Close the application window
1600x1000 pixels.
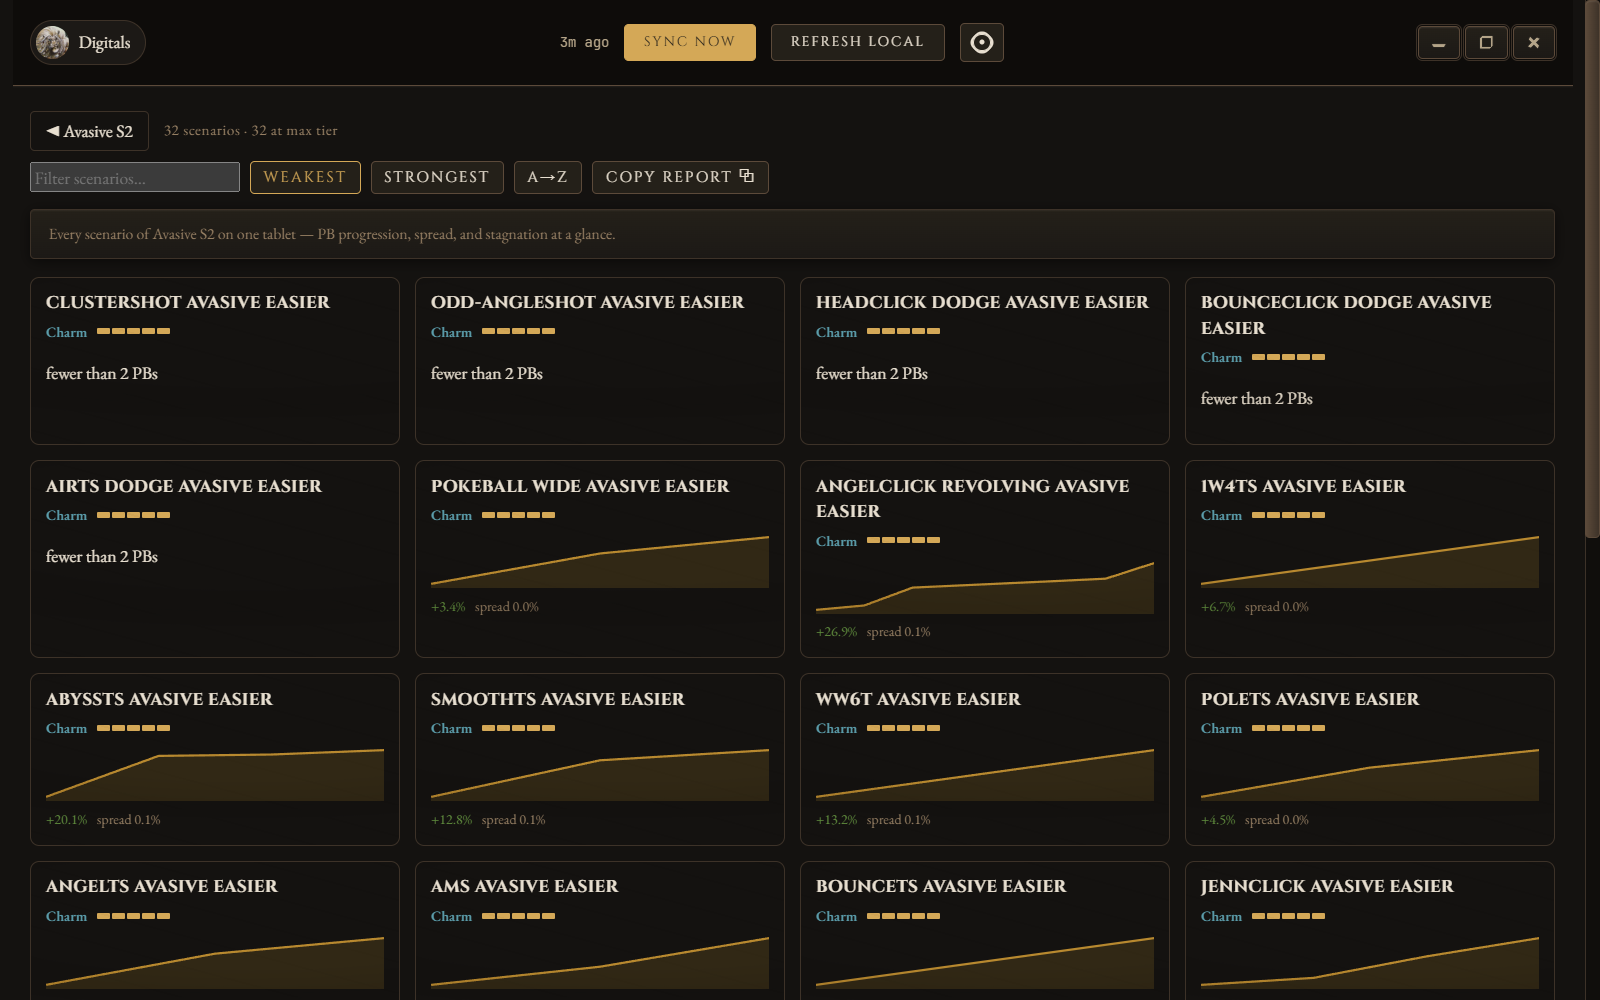(1534, 43)
